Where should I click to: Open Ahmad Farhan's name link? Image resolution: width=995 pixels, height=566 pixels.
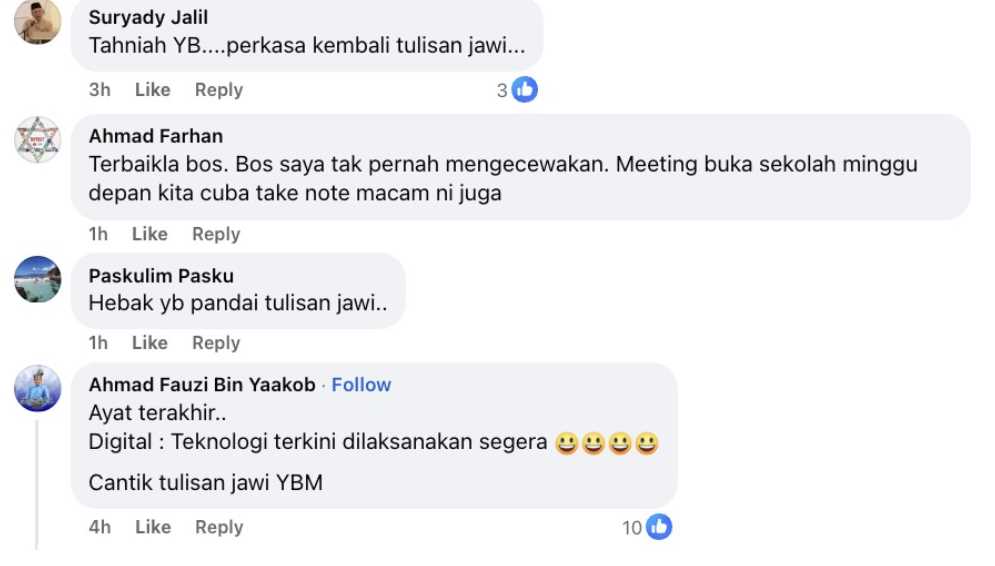(x=155, y=136)
